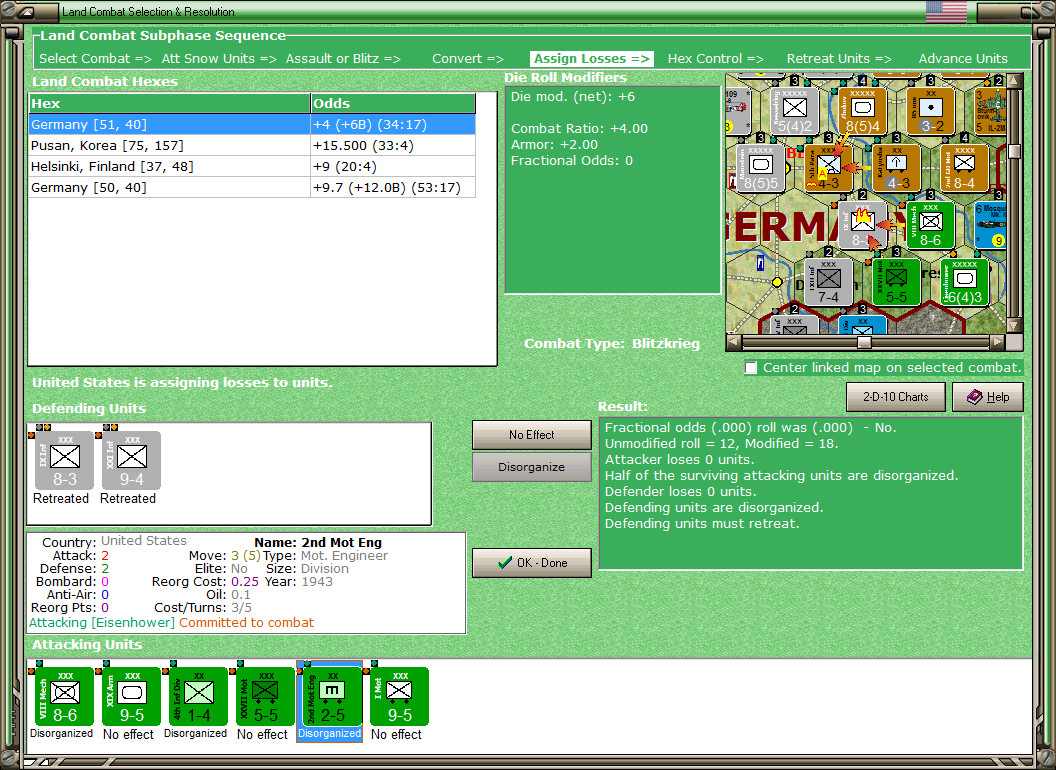This screenshot has width=1056, height=770.
Task: Go to Assign Losses subphase
Action: (x=591, y=59)
